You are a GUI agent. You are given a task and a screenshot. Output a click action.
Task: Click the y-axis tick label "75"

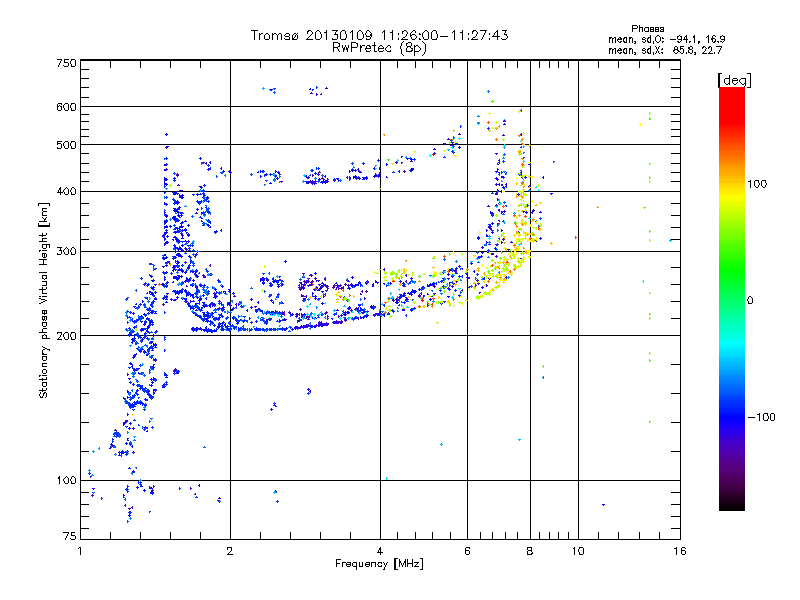70,536
